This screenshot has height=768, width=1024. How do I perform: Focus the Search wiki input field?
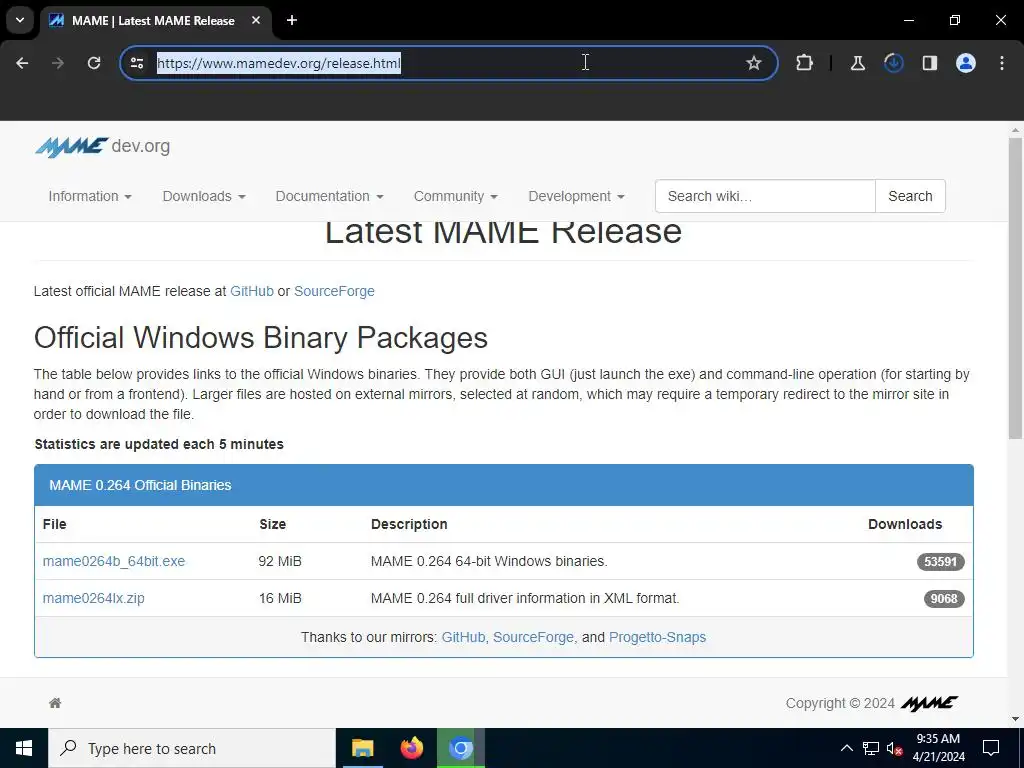[765, 196]
